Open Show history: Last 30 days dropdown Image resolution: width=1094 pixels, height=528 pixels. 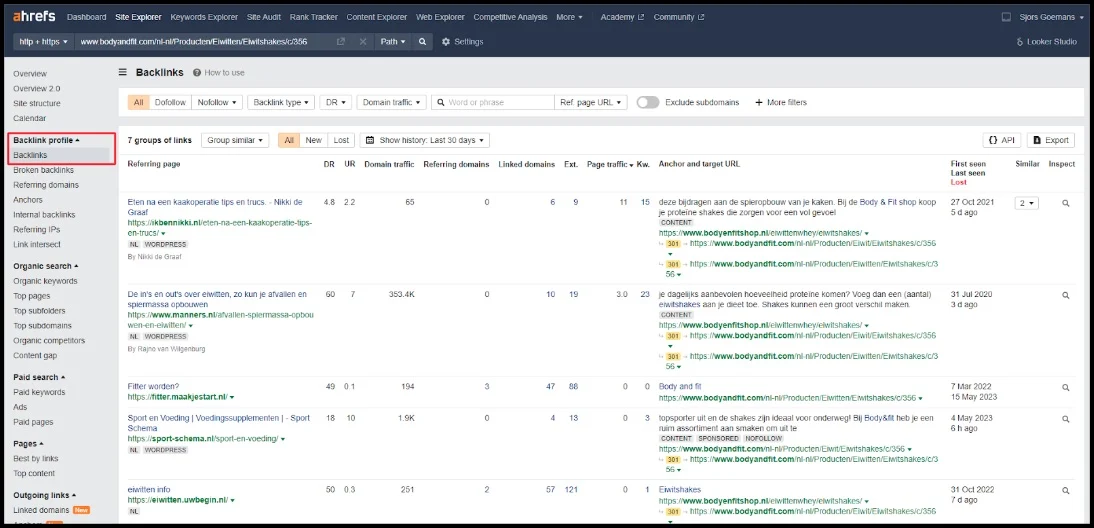425,140
